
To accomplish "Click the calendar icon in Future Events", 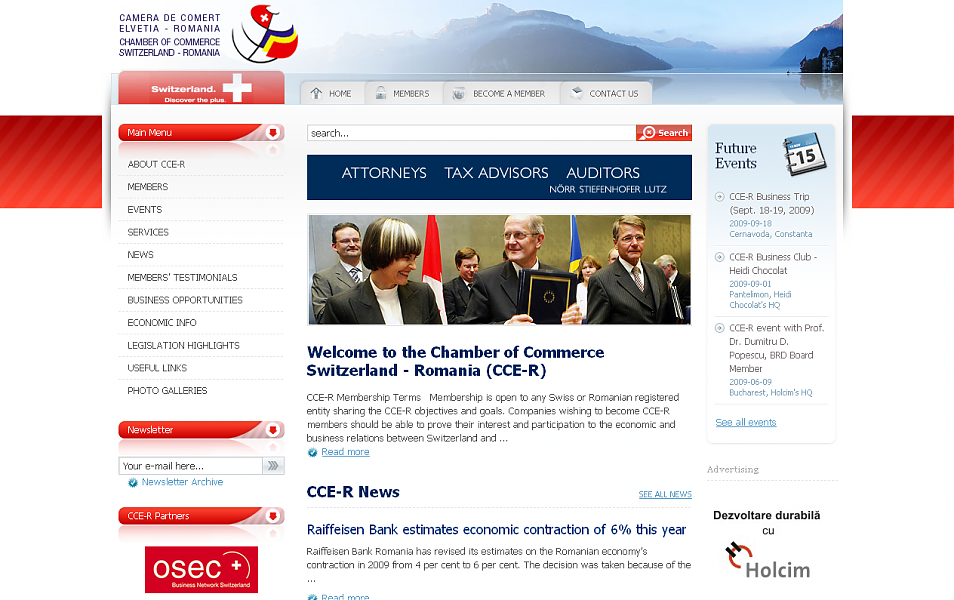I will point(804,155).
